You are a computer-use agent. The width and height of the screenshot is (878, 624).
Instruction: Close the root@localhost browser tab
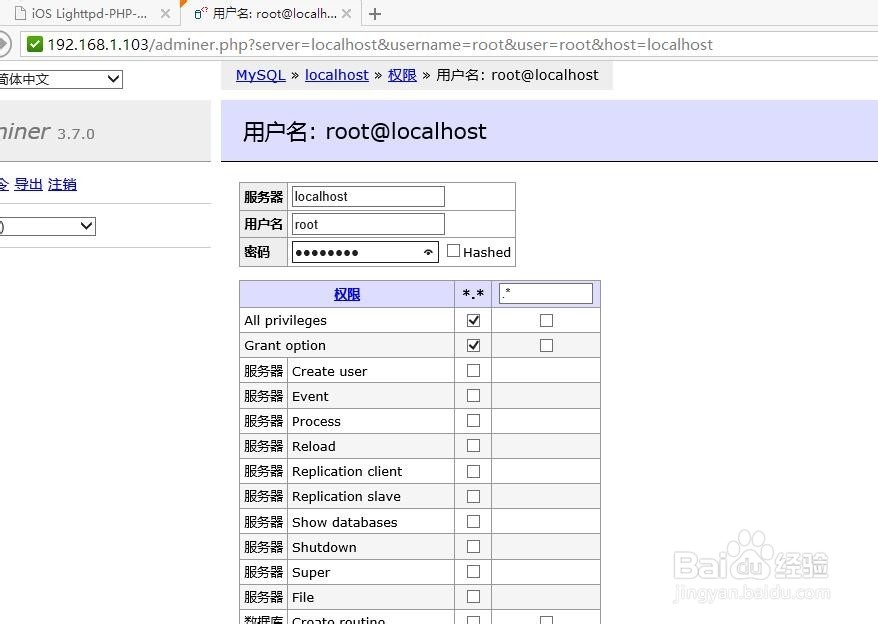click(347, 13)
